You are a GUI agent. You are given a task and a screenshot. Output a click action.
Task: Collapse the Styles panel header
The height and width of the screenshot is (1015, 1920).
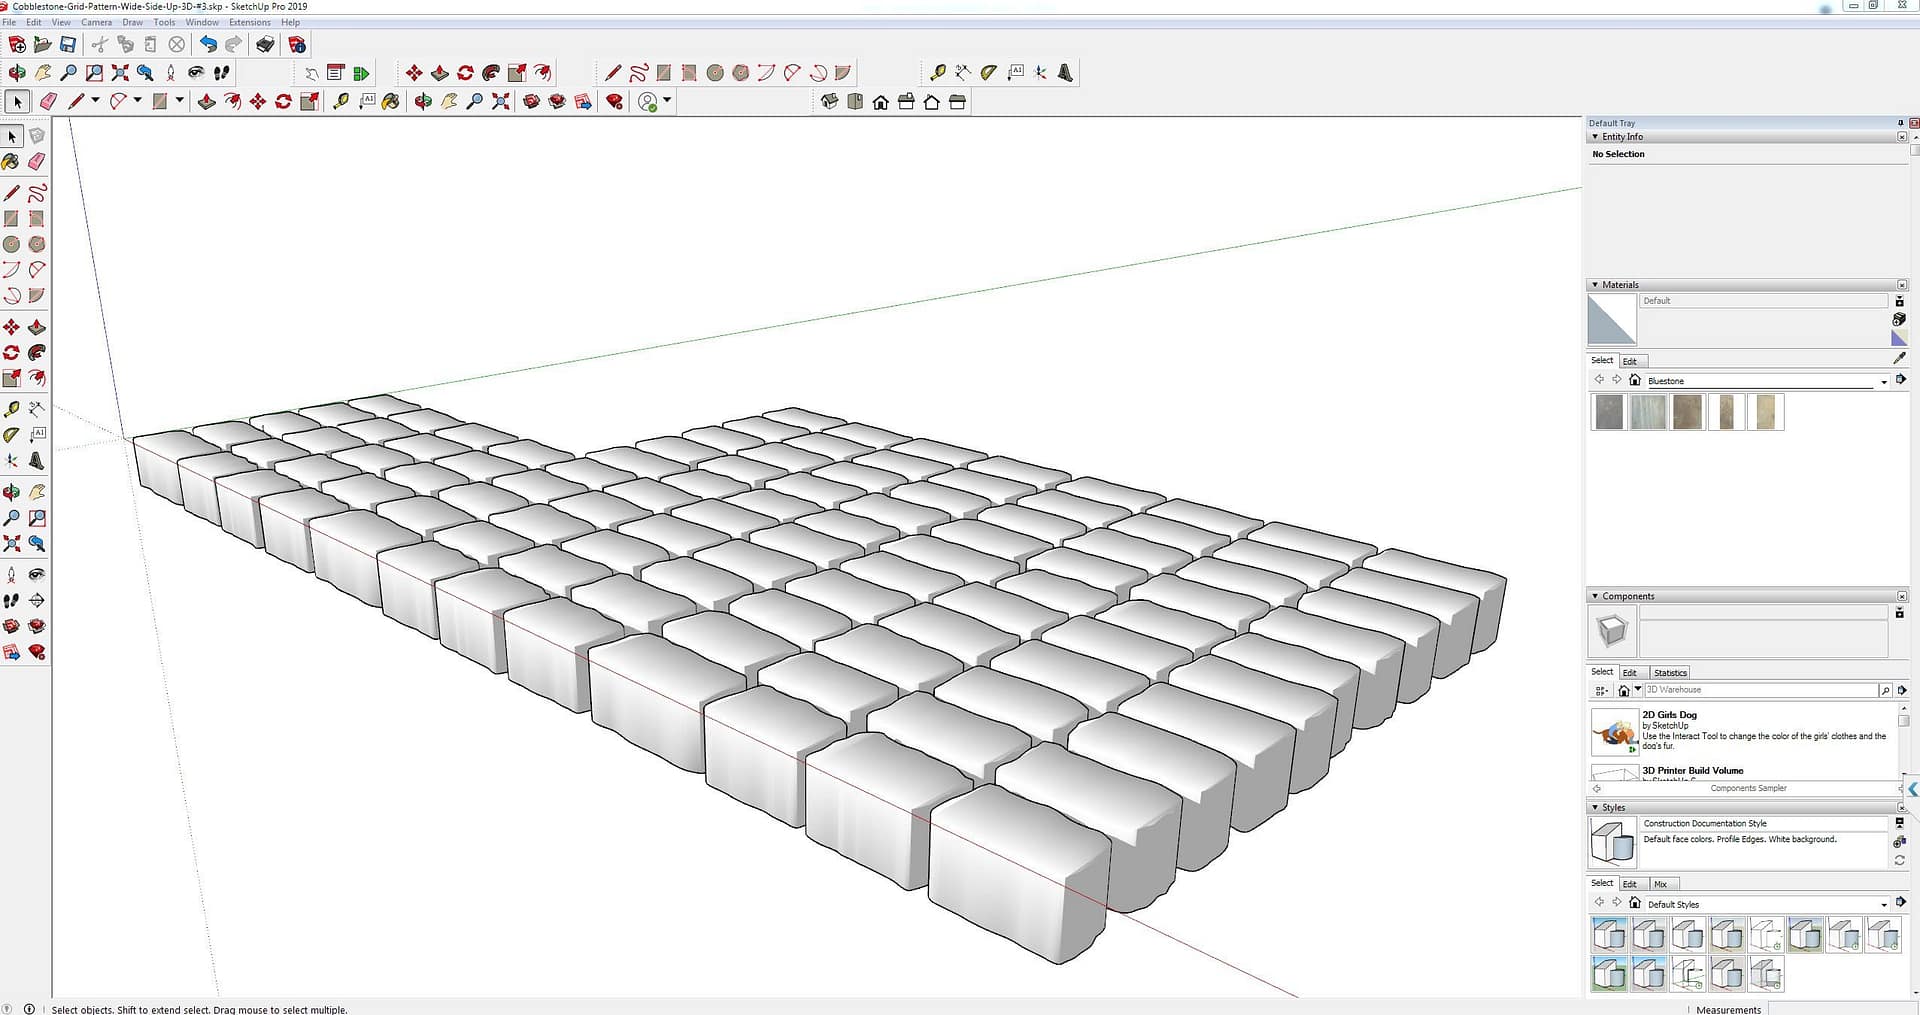[x=1595, y=807]
